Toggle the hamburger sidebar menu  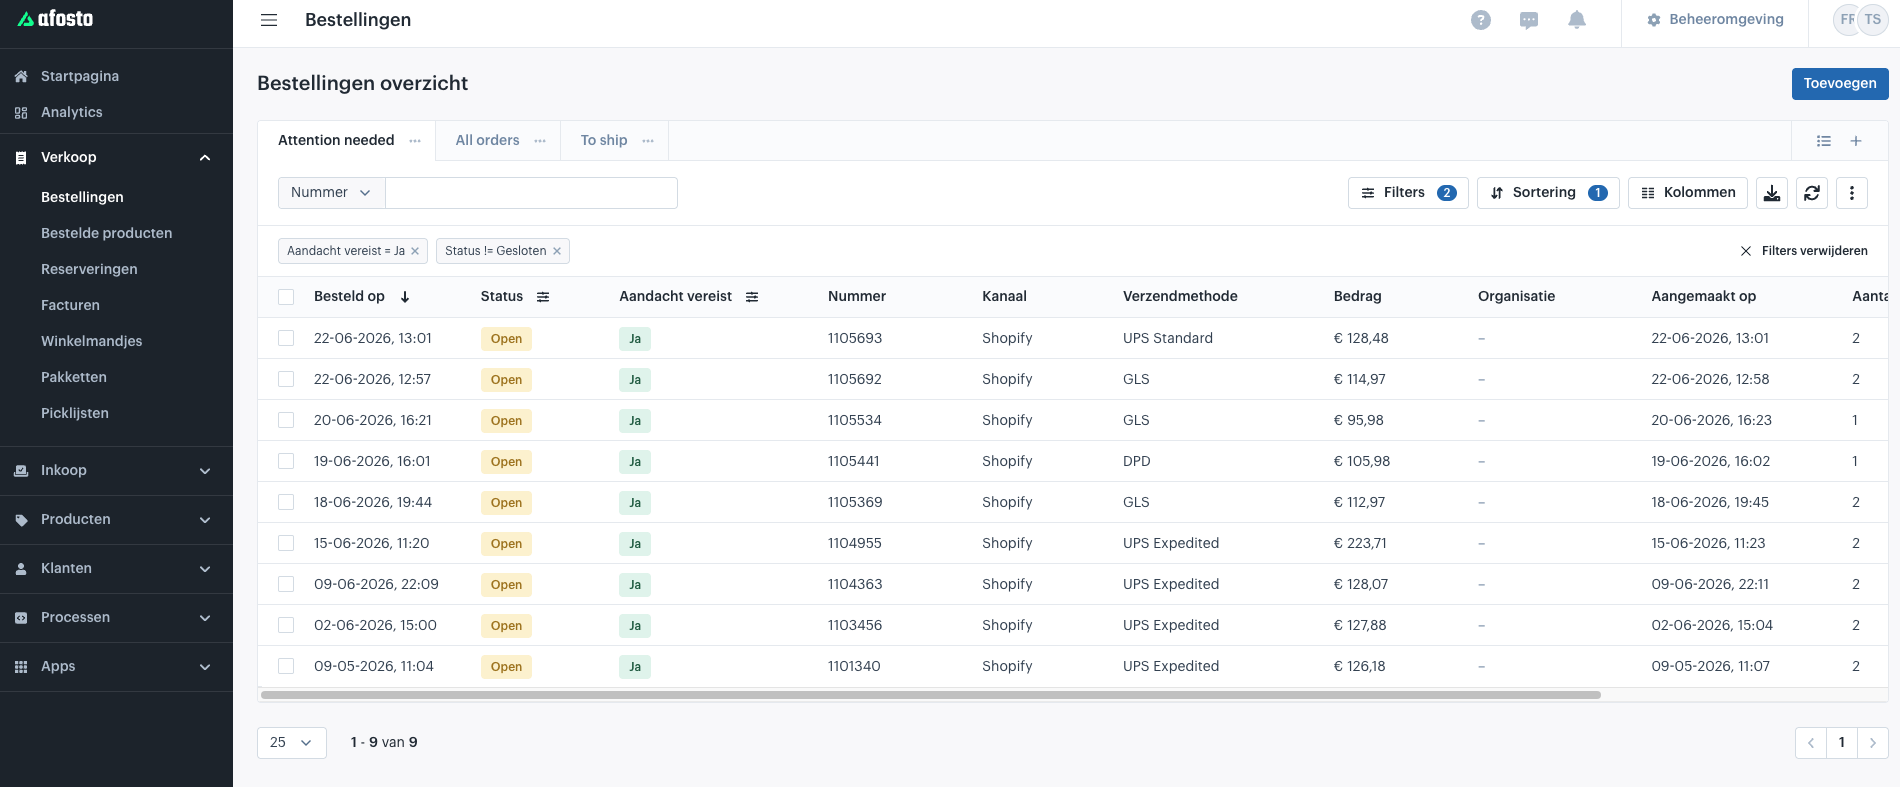[x=269, y=20]
